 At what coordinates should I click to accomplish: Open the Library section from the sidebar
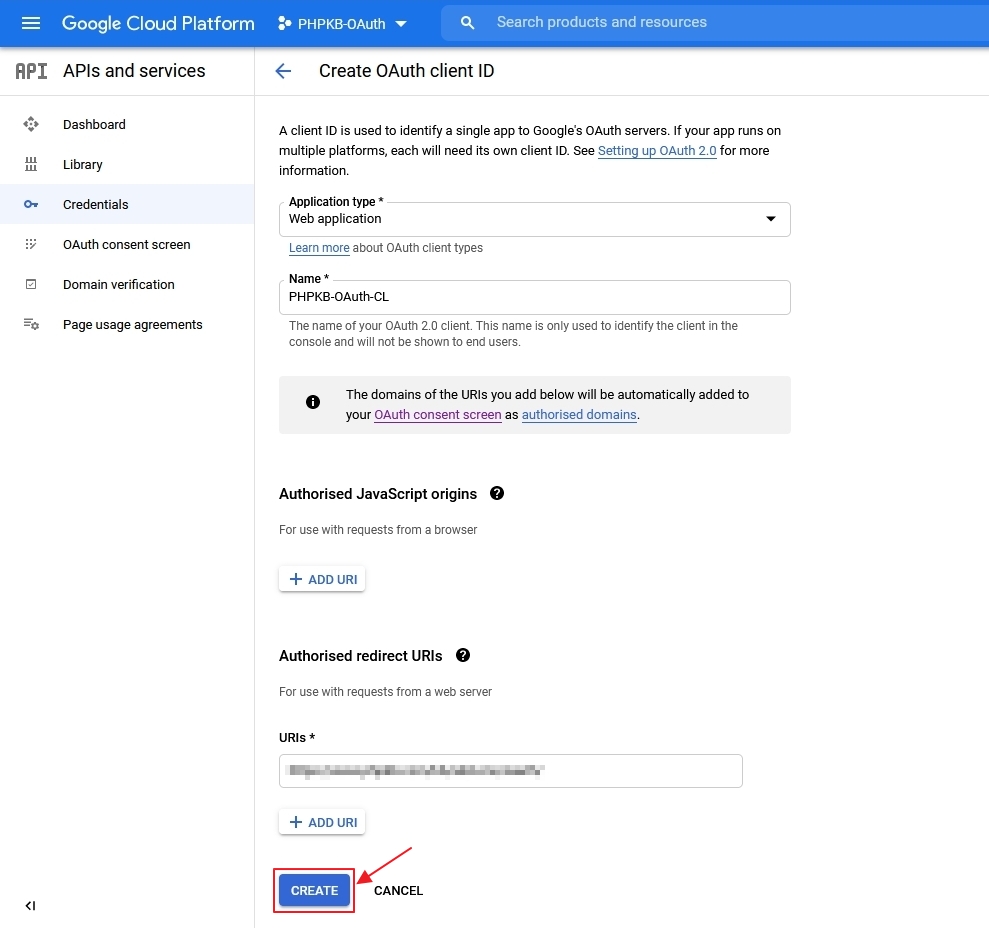pos(31,164)
